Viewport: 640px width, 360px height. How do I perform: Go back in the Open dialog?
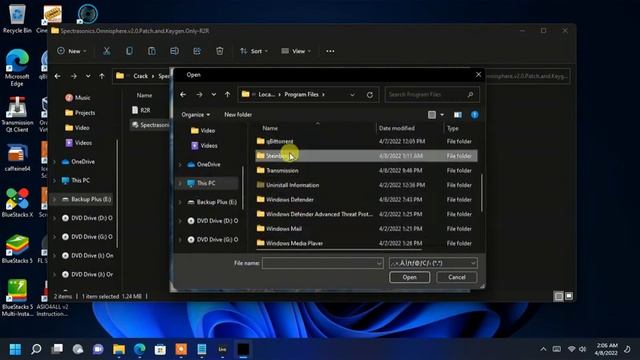(183, 95)
